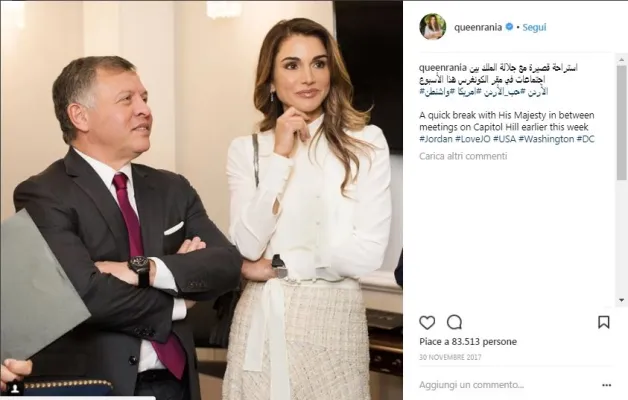
Task: Click 30 NOVEMBRE 2017 post date
Action: [450, 357]
